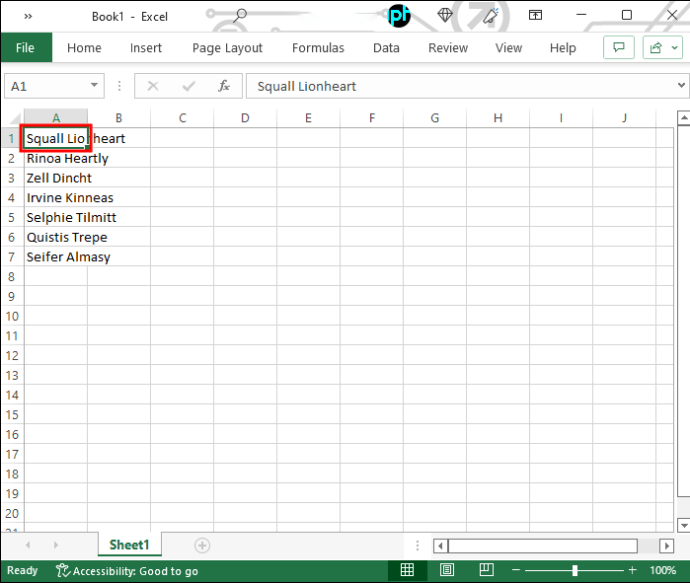Click the horizontal scrollbar thumb
This screenshot has height=583, width=690.
[543, 546]
